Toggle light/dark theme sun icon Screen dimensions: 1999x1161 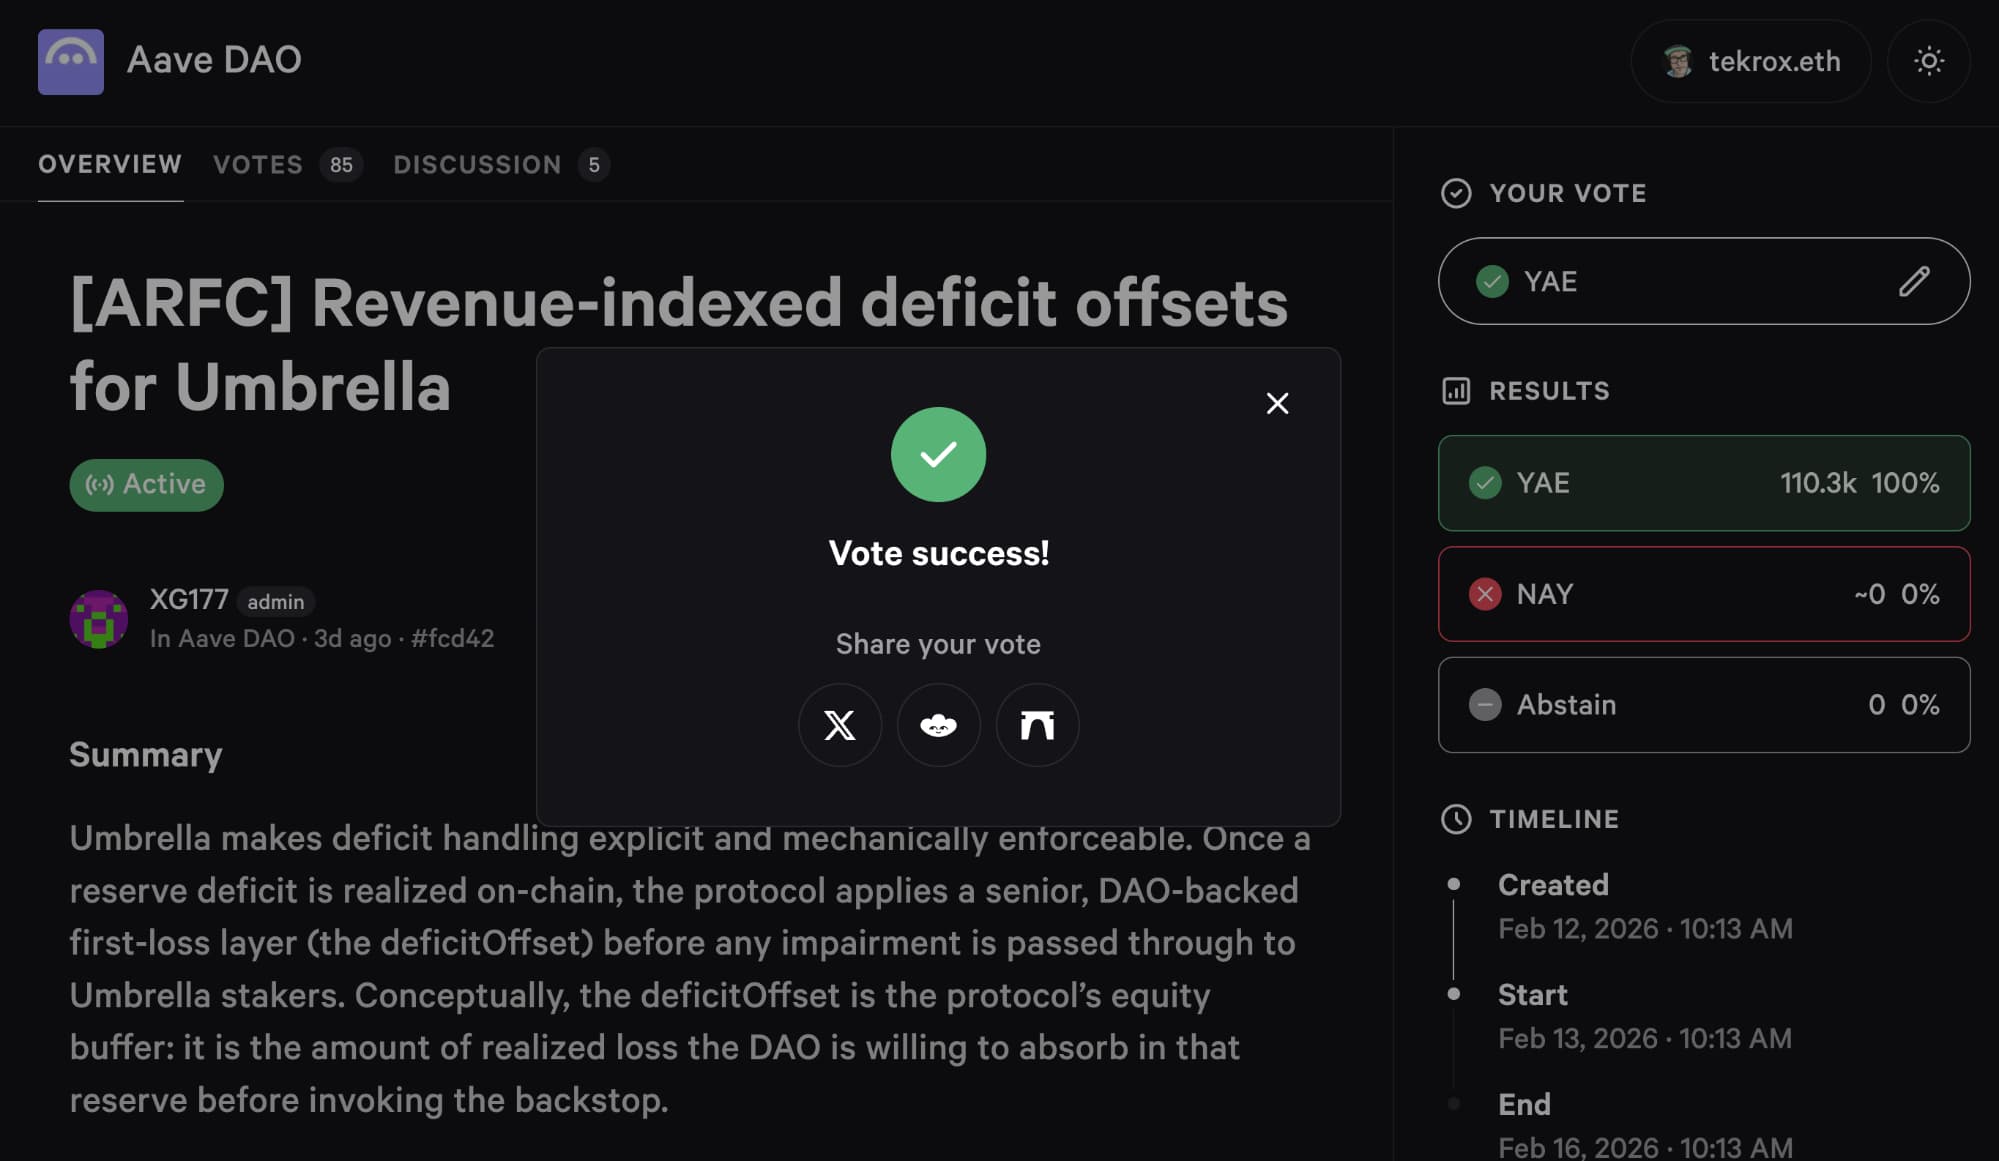[x=1928, y=61]
